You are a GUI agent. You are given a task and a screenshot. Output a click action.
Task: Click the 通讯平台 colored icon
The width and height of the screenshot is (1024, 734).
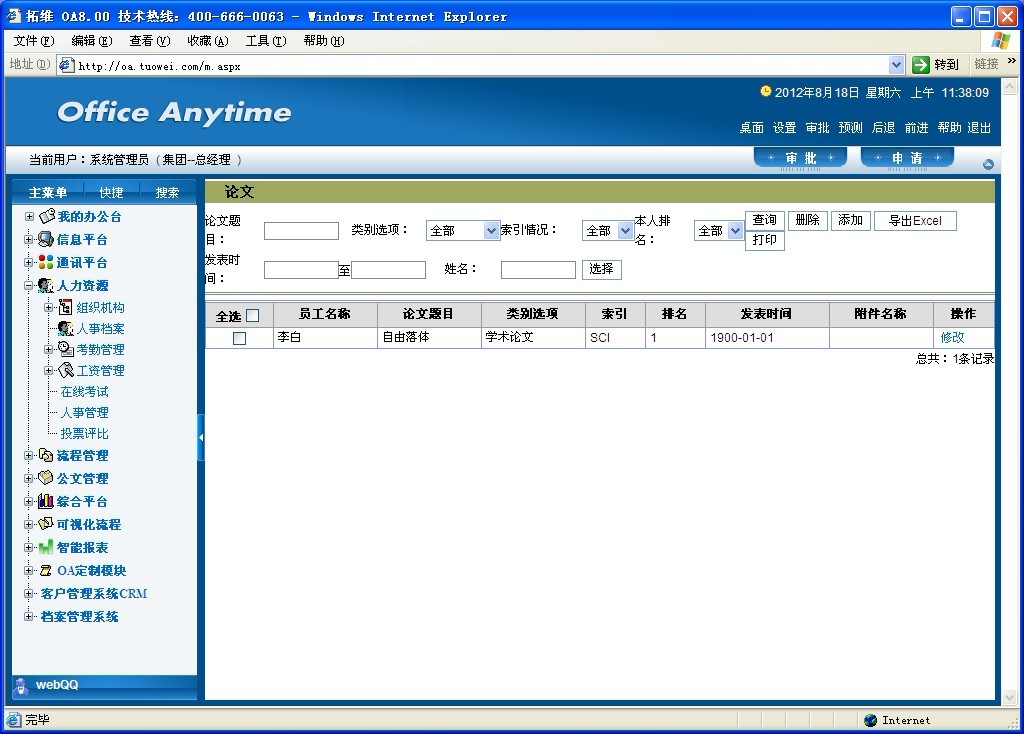[x=46, y=262]
